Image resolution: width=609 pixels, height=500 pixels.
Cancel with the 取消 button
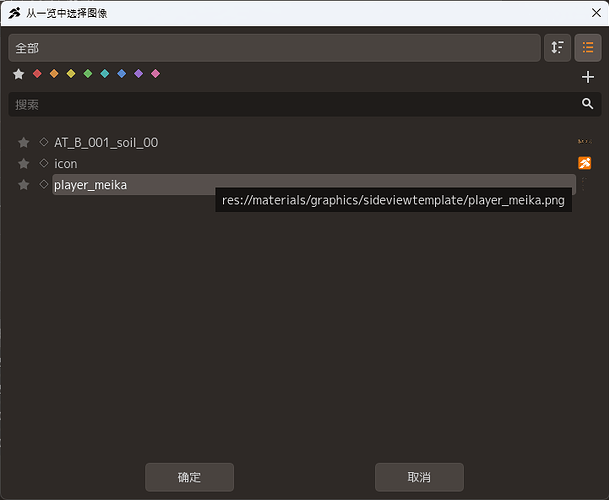click(419, 477)
